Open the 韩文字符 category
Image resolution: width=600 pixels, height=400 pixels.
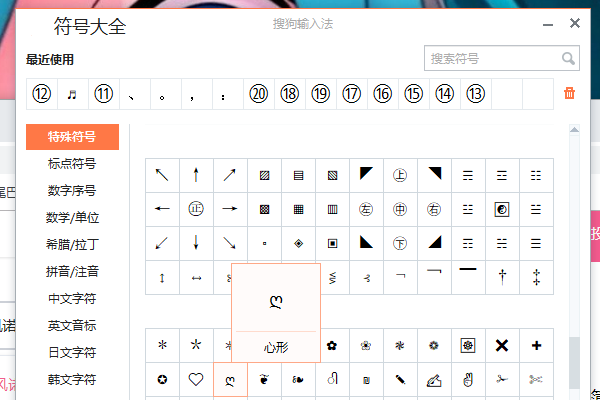72,379
